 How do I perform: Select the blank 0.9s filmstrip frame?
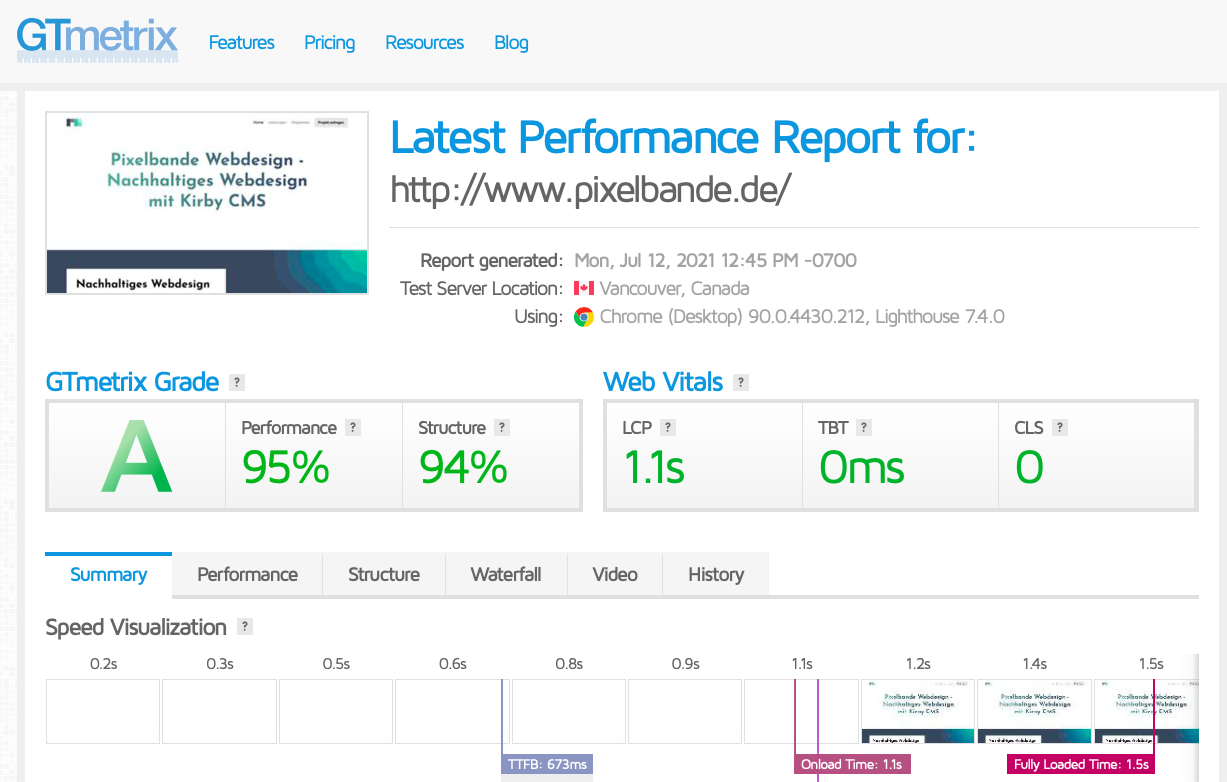685,712
